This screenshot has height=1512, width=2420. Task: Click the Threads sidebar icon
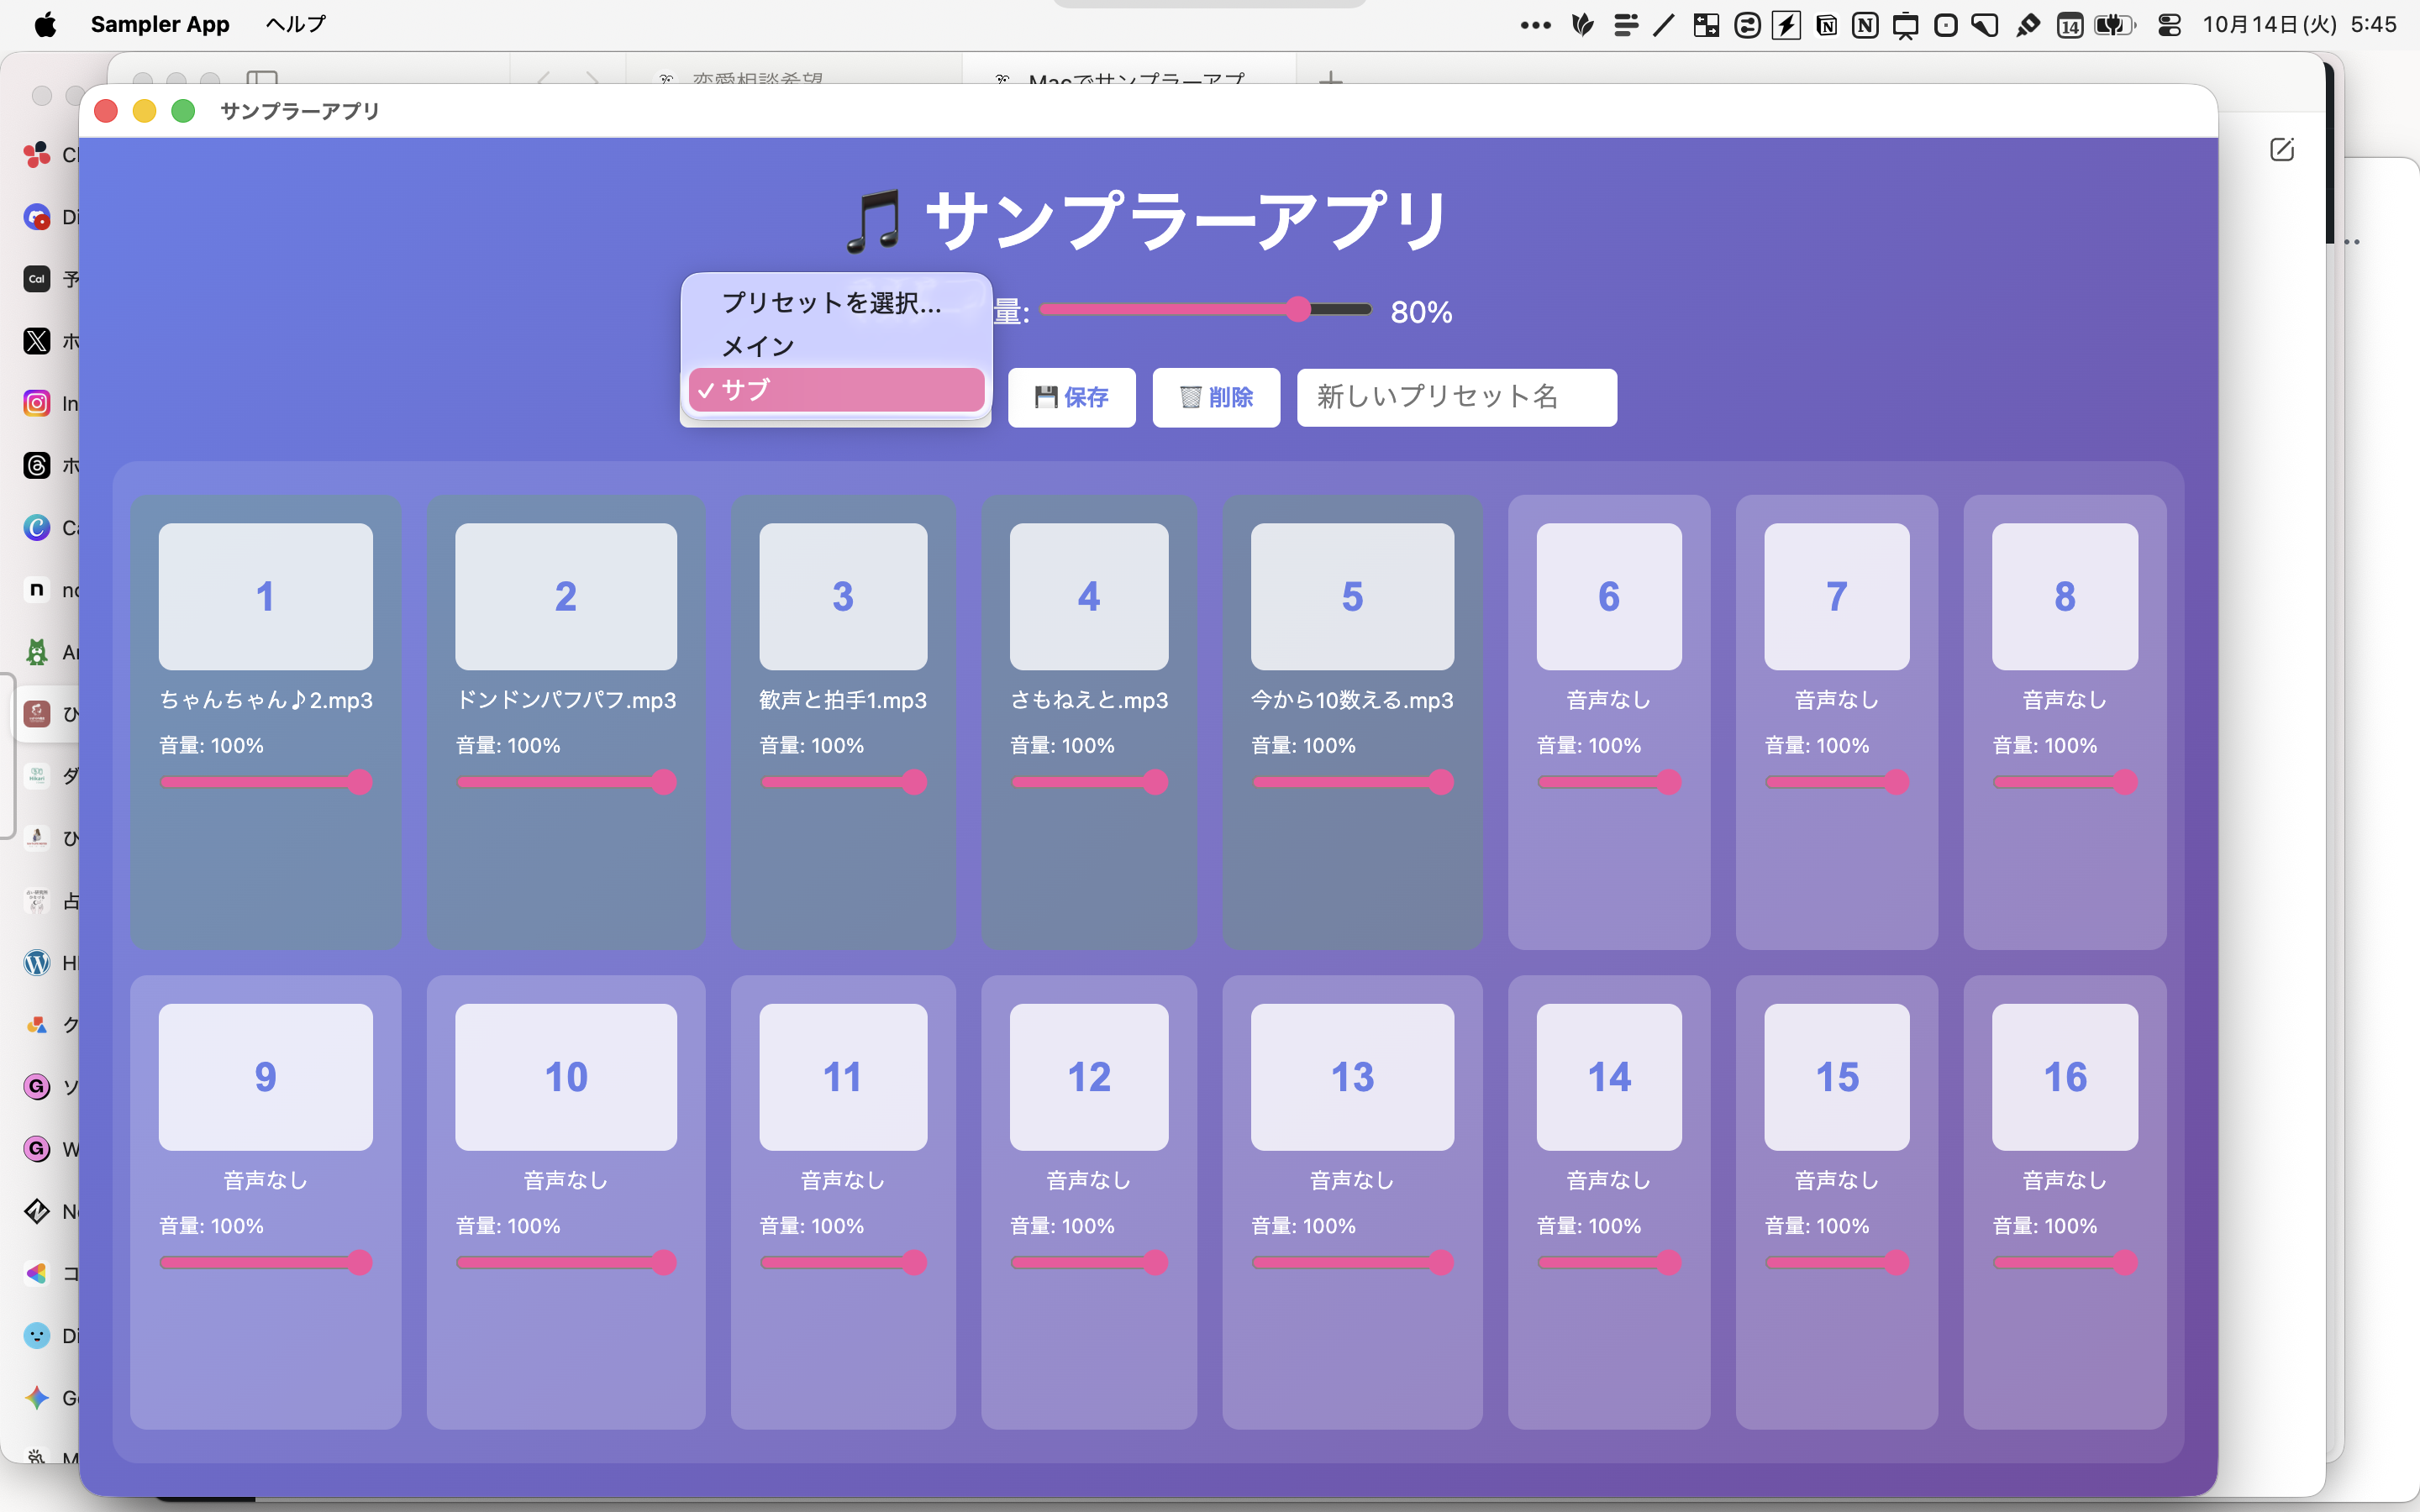pos(37,465)
